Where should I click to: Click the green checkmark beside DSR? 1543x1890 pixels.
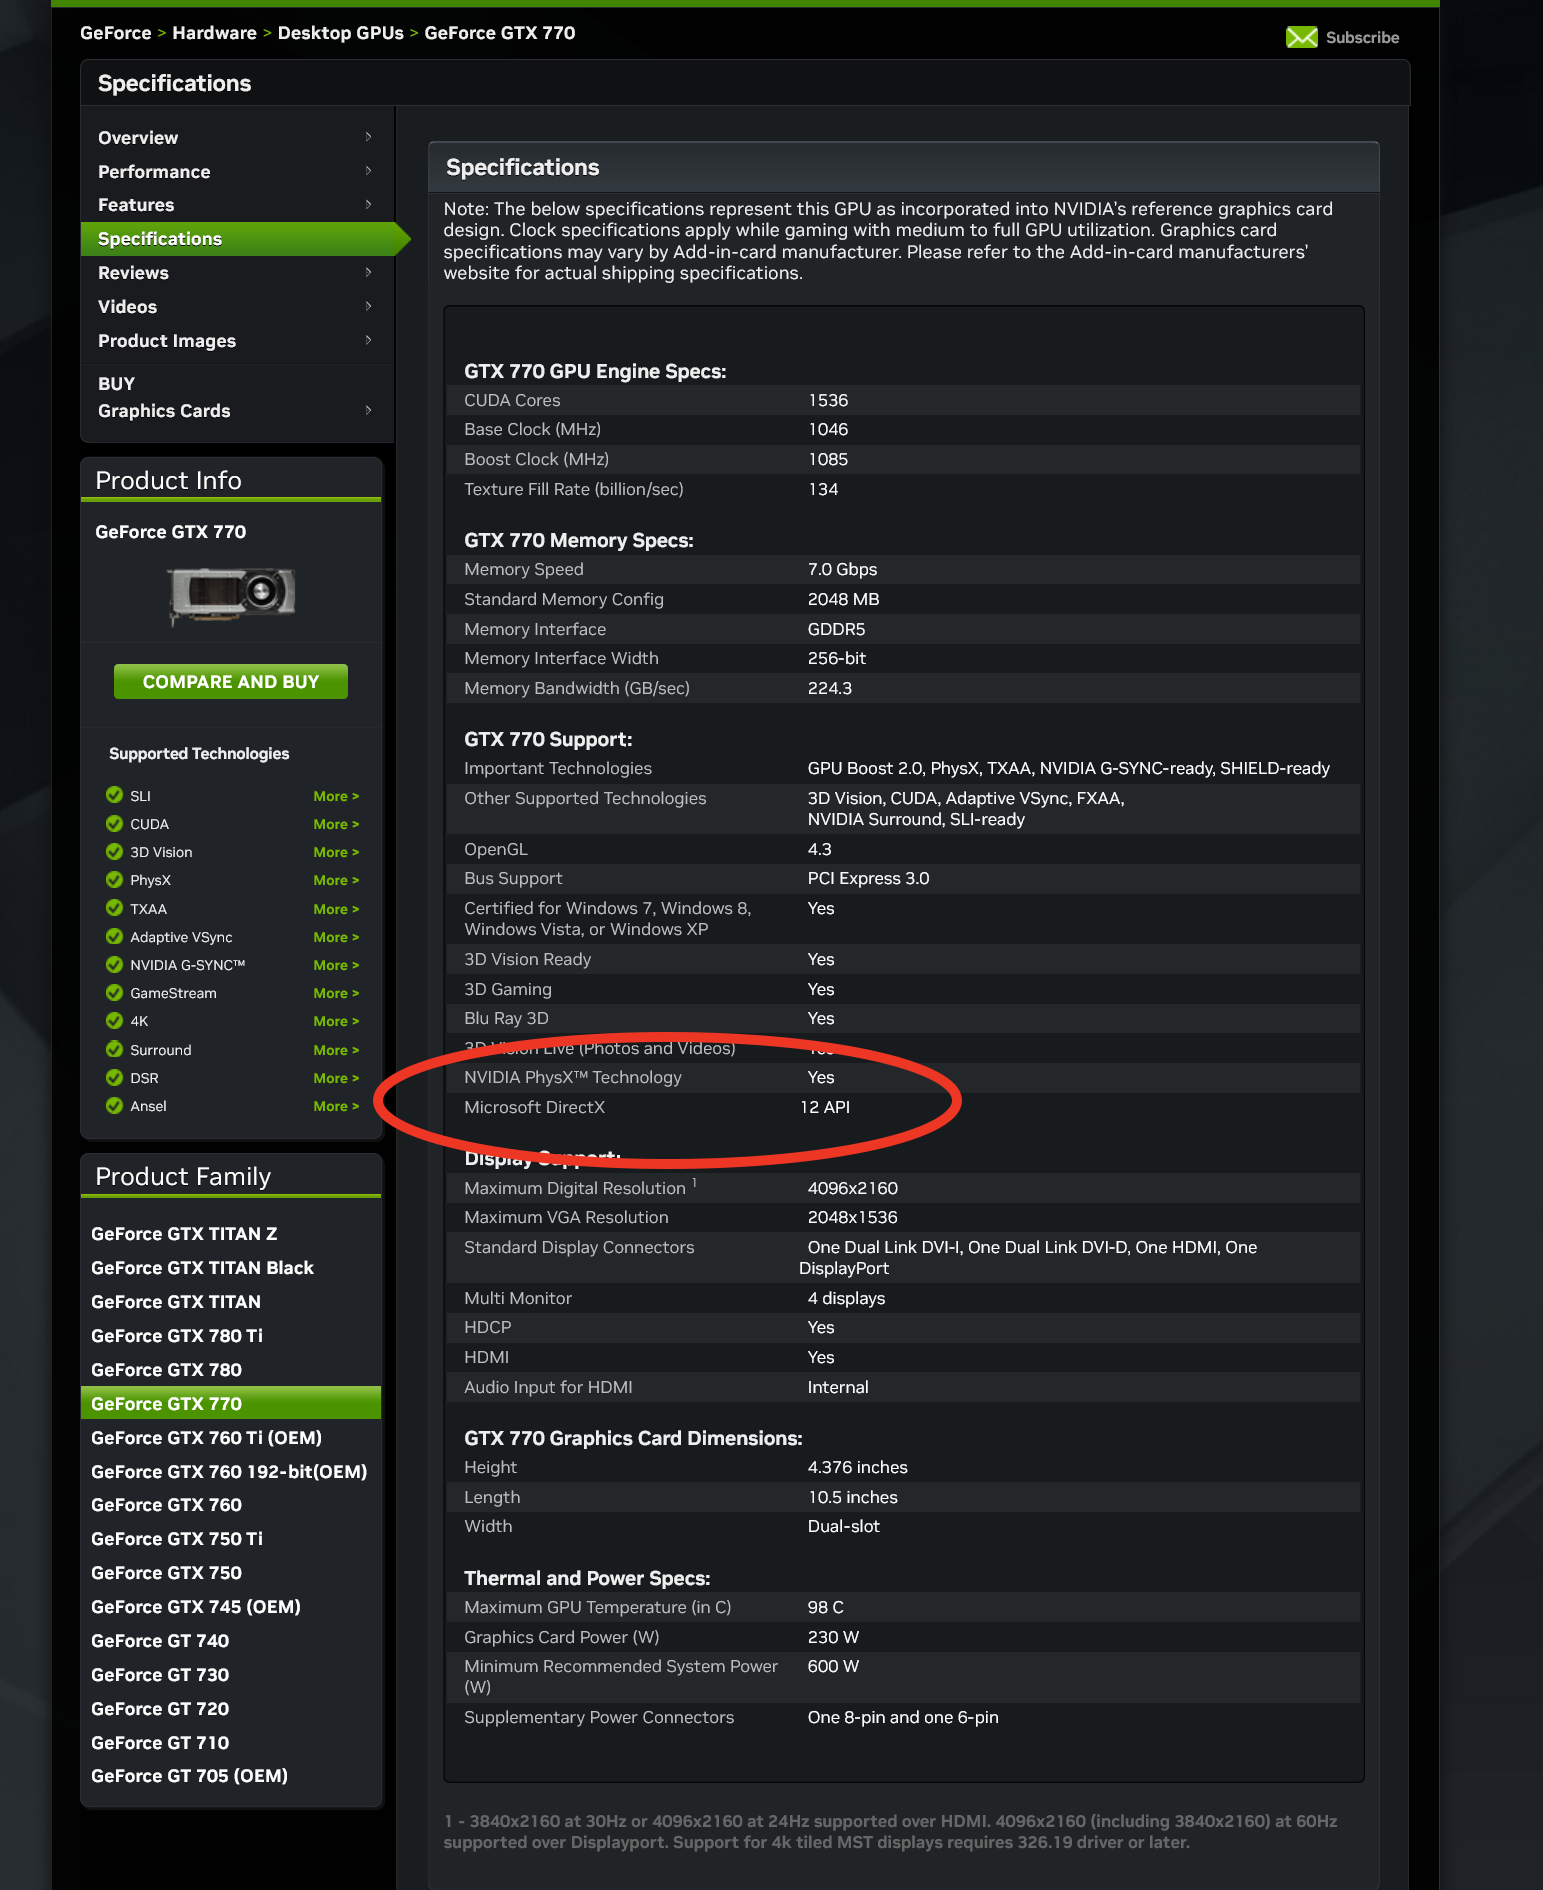114,1077
